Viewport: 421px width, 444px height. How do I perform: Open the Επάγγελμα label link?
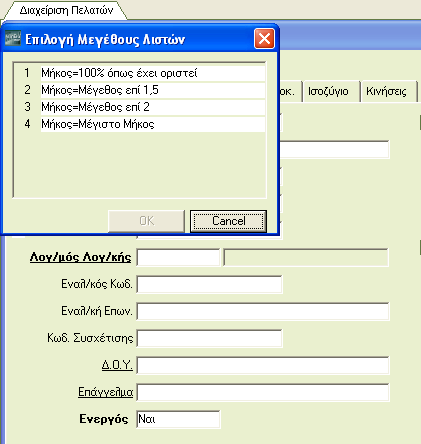tap(105, 392)
